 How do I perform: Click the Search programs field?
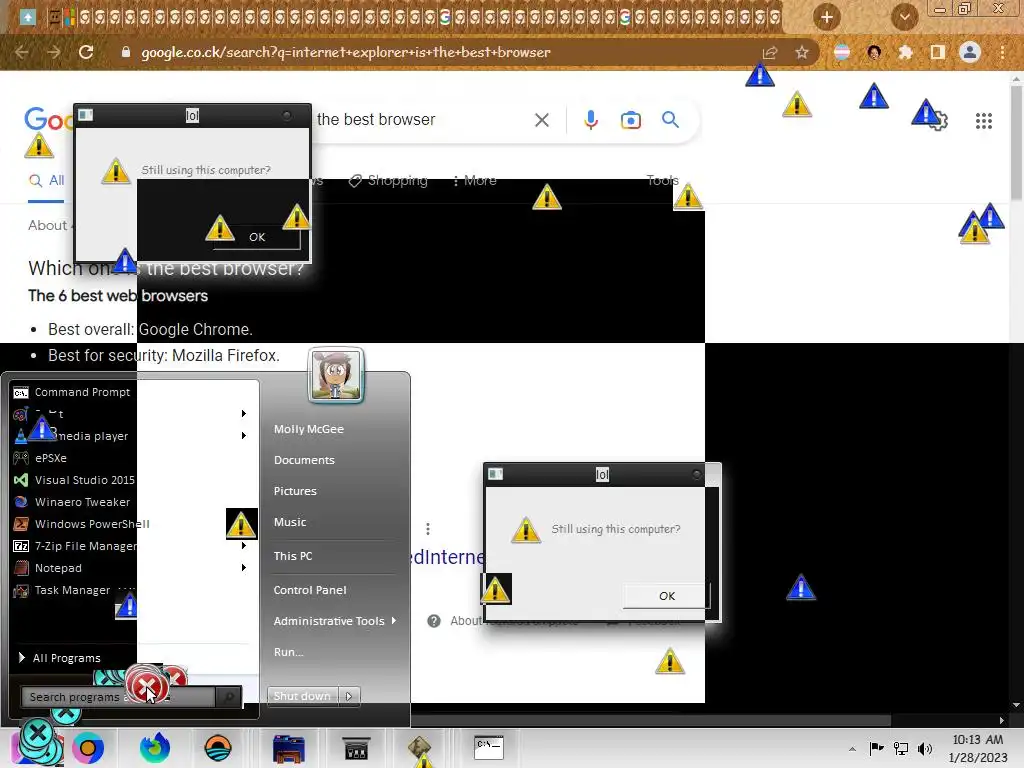tap(118, 697)
